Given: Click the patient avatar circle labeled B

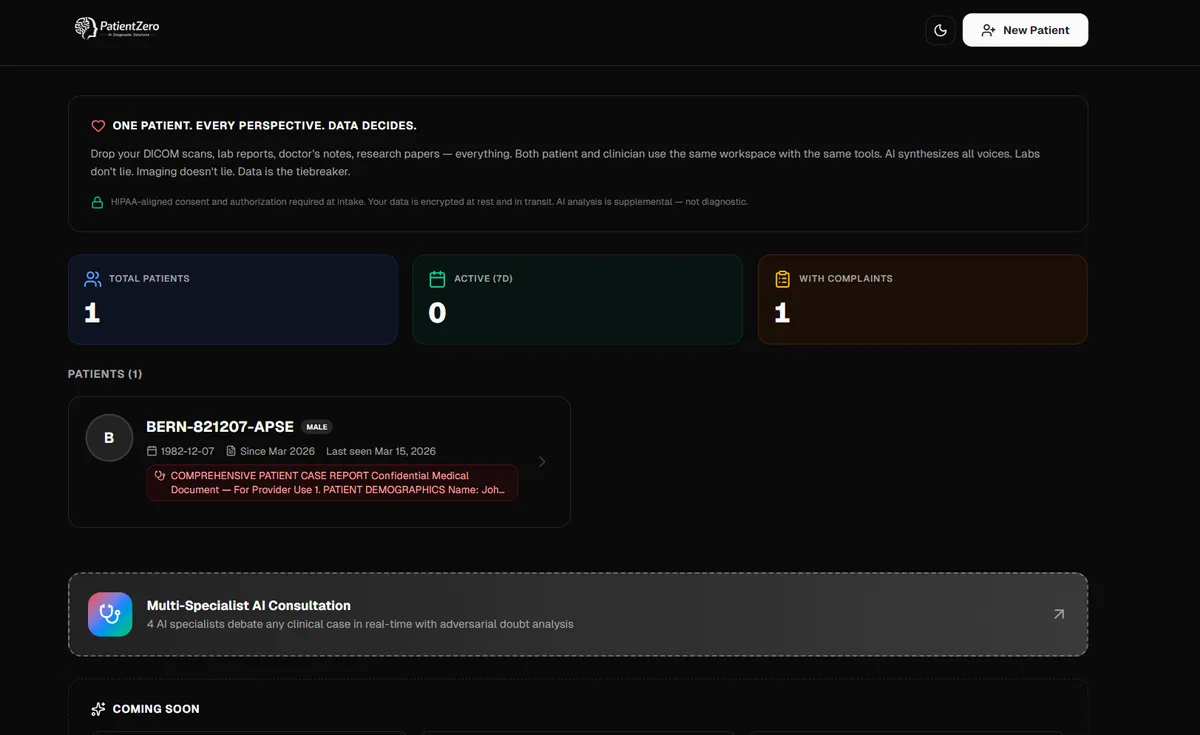Looking at the screenshot, I should (x=109, y=438).
